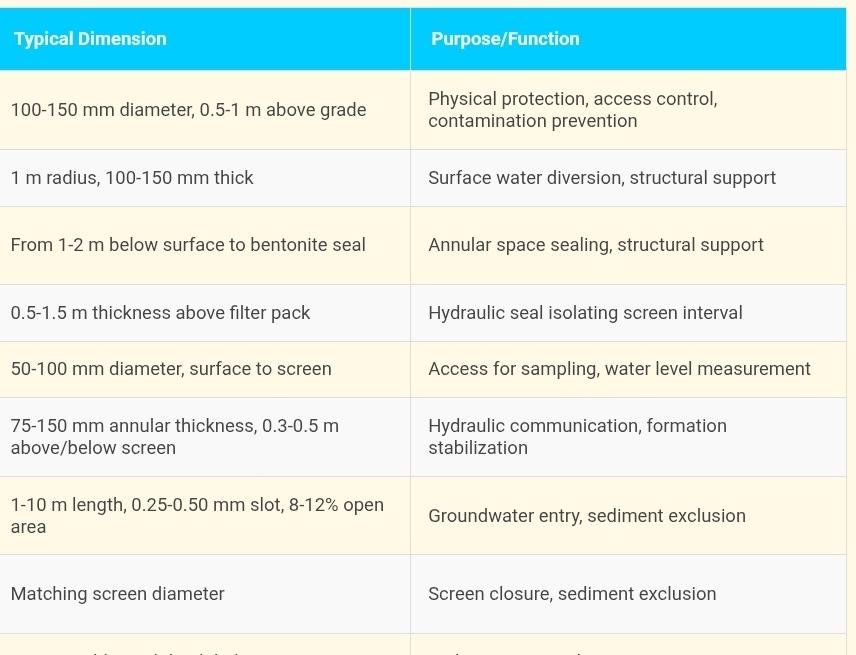Select the '0.5-1.5 m thickness above filter pack' cell
This screenshot has width=856, height=655.
(160, 313)
